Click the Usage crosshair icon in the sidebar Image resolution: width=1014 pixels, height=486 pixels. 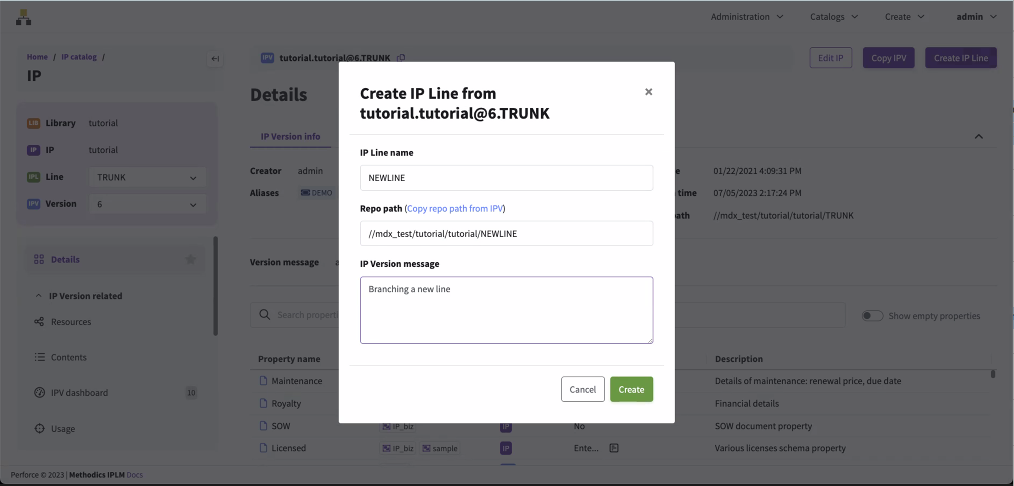pyautogui.click(x=39, y=429)
